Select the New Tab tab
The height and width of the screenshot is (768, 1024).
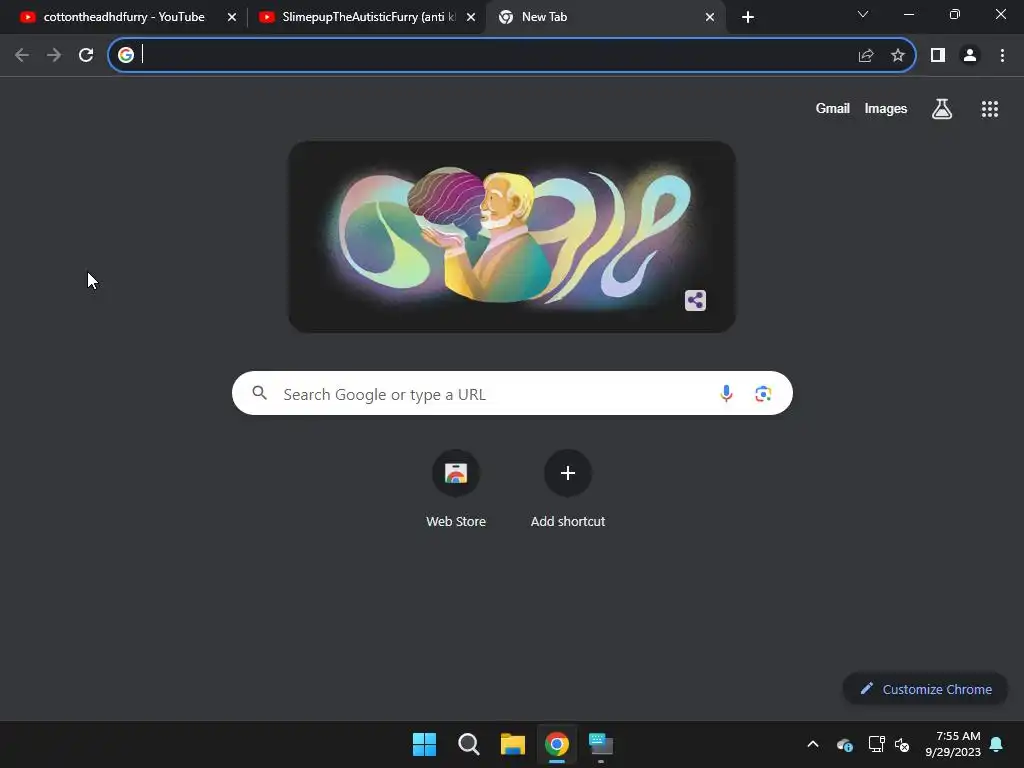click(x=604, y=17)
